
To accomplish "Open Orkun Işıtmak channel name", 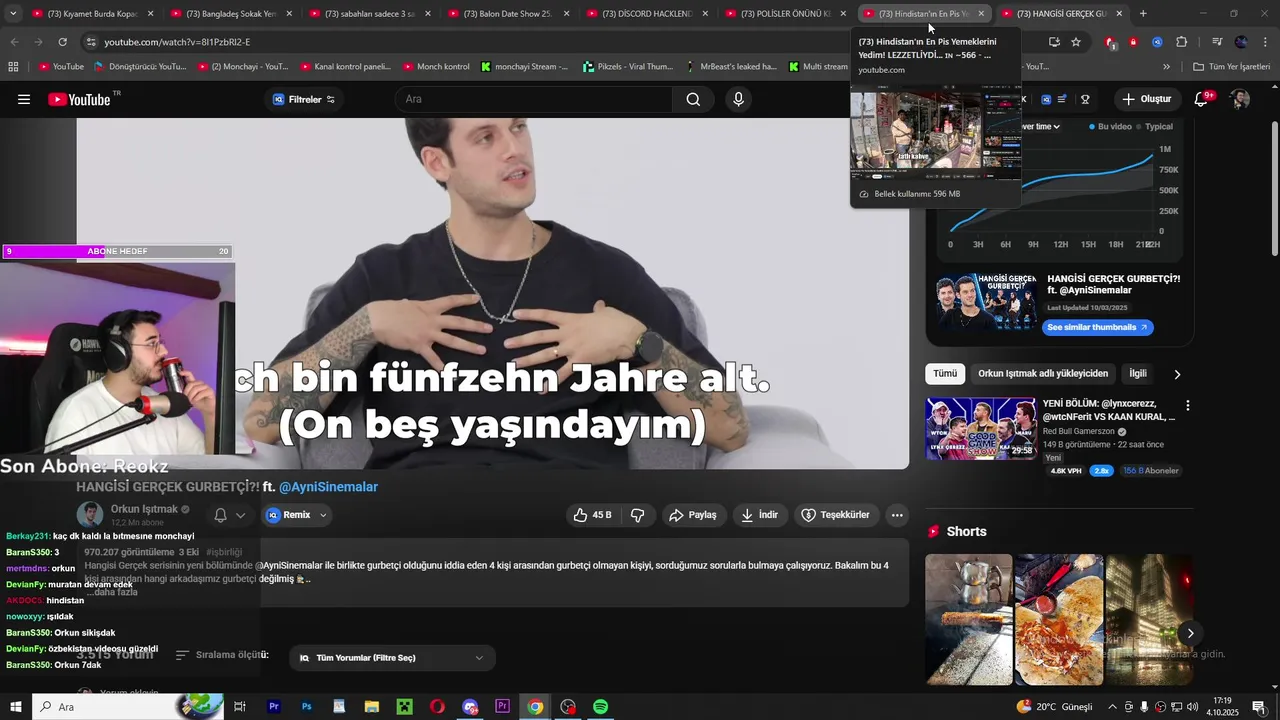I will (x=144, y=509).
